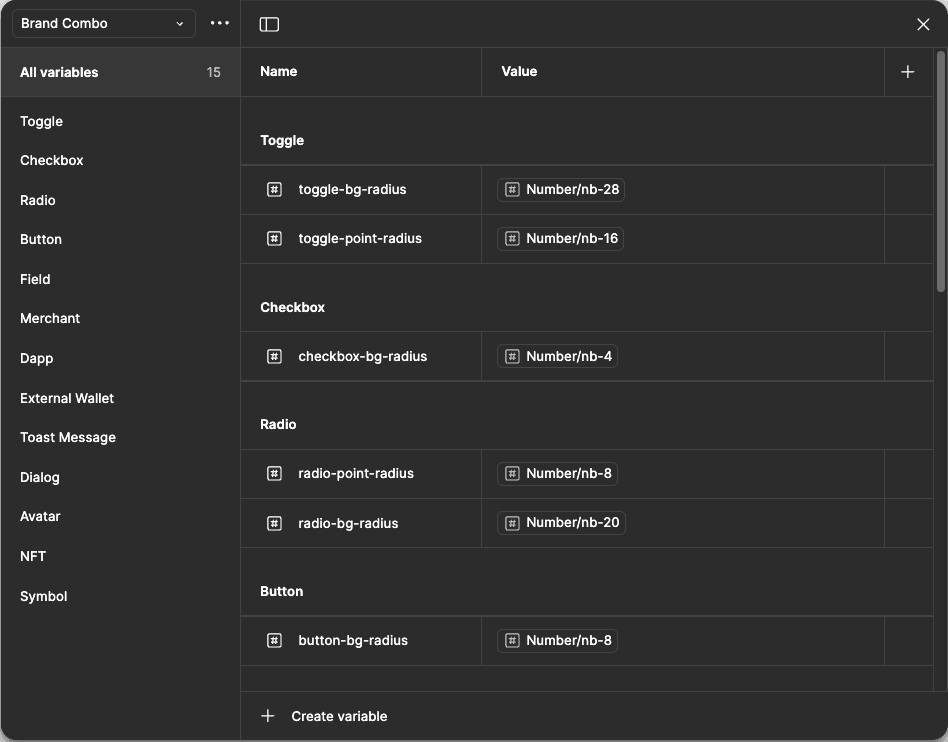Toggle the sidebar panel visibility icon
Viewport: 948px width, 742px height.
(x=269, y=23)
